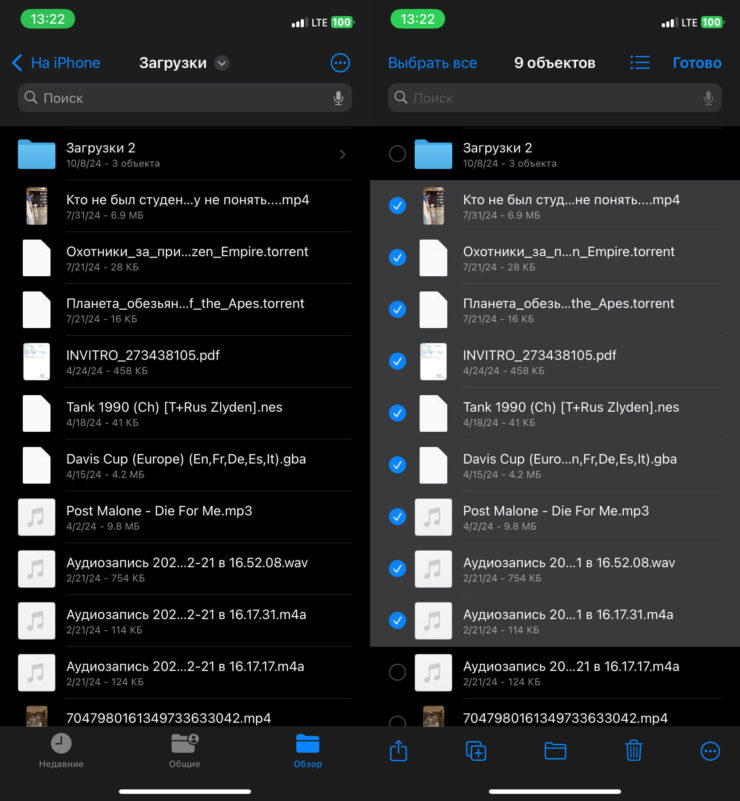Open Загрузки 2 folder via its chevron
Viewport: 740px width, 801px height.
tap(342, 154)
